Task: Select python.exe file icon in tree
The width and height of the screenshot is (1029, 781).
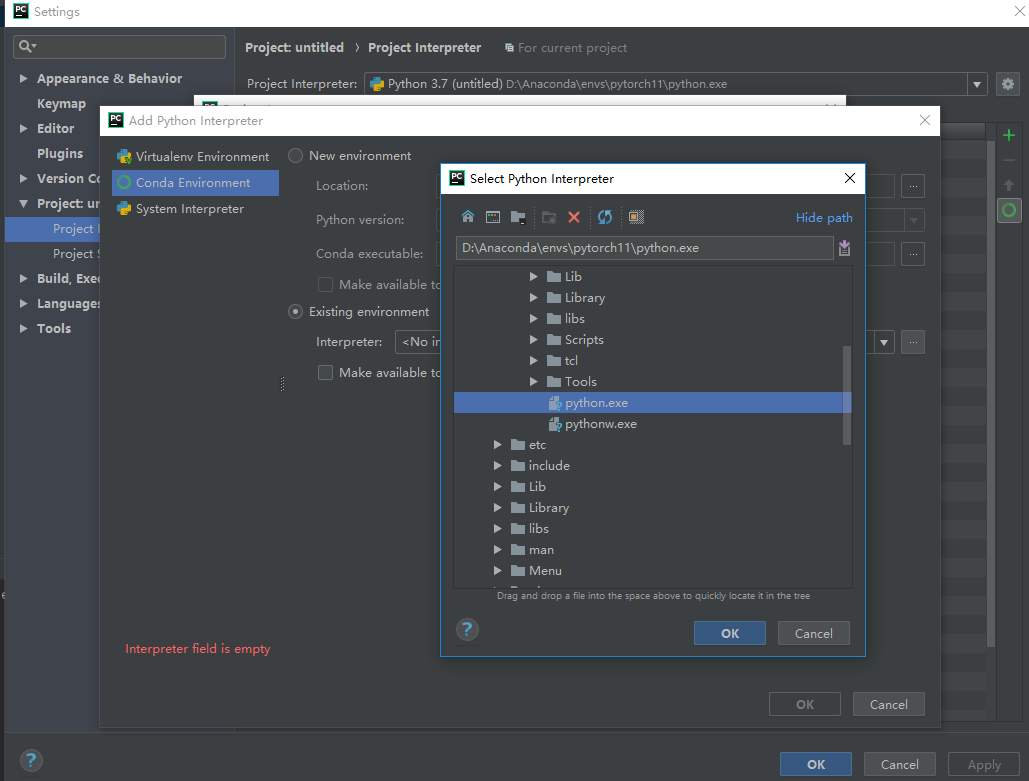Action: (555, 403)
